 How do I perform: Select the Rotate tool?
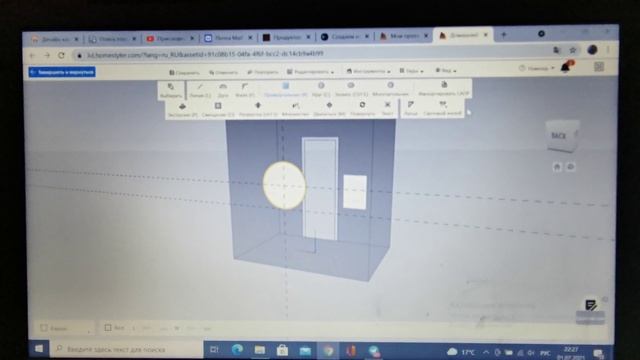(x=362, y=109)
